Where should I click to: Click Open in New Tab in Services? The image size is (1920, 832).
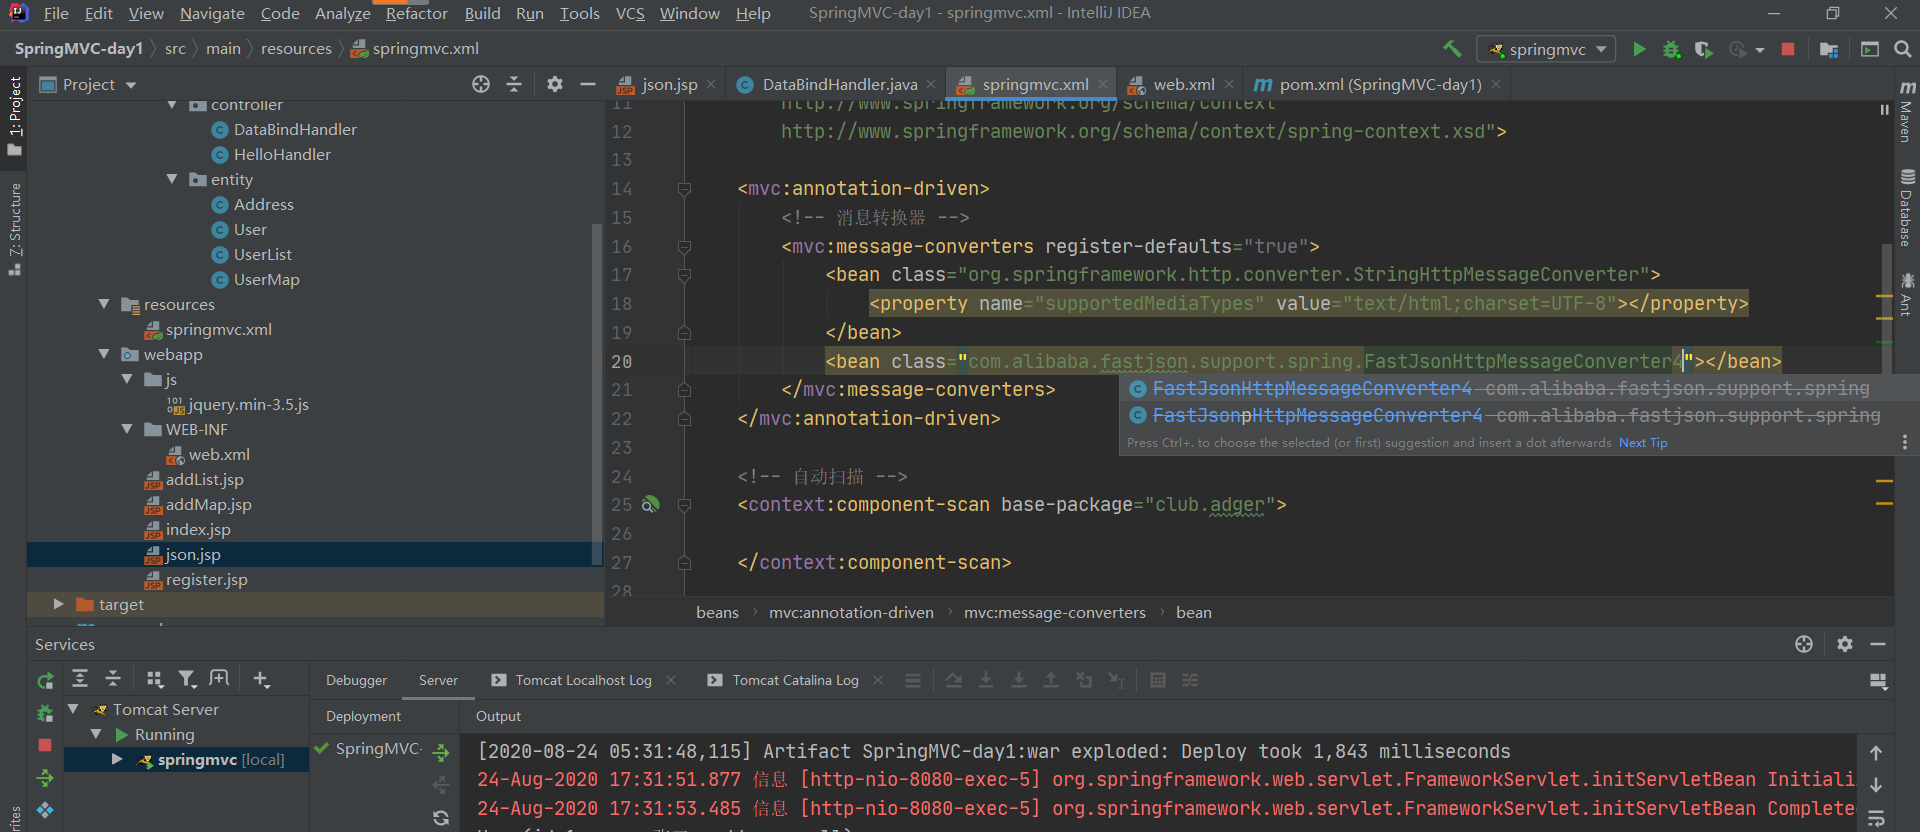219,679
